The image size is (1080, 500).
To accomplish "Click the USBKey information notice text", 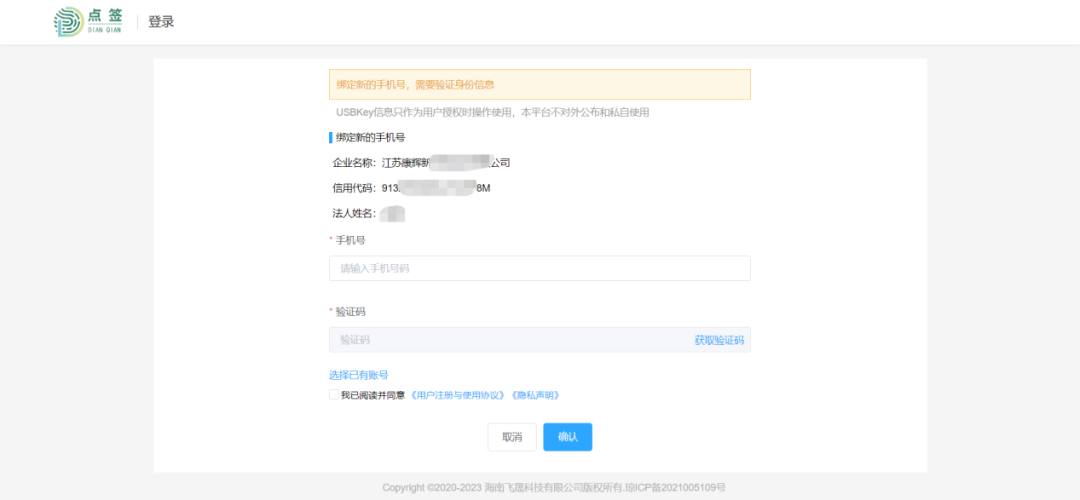I will click(x=492, y=112).
